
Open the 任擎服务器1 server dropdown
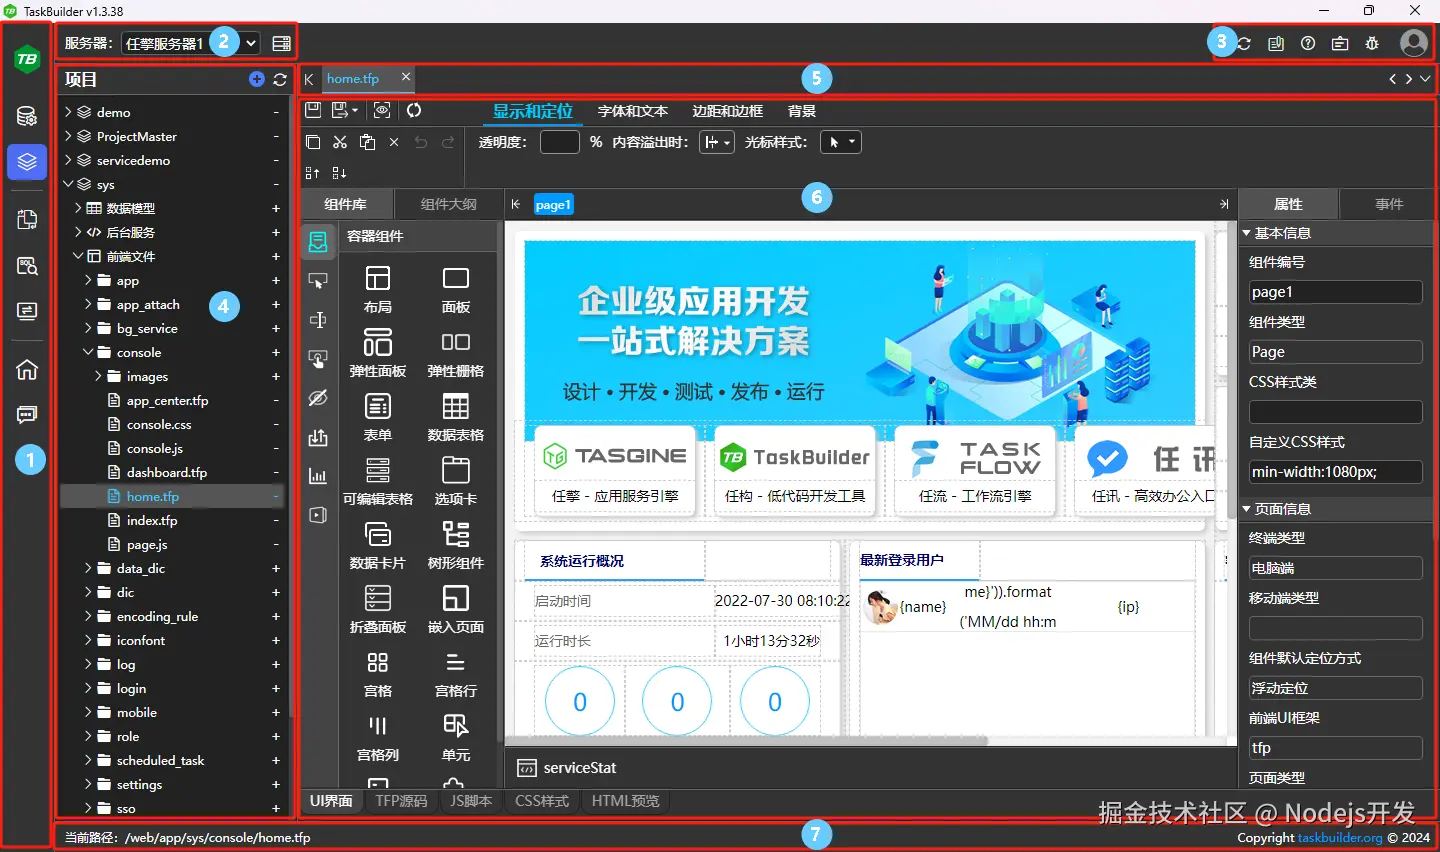[190, 42]
